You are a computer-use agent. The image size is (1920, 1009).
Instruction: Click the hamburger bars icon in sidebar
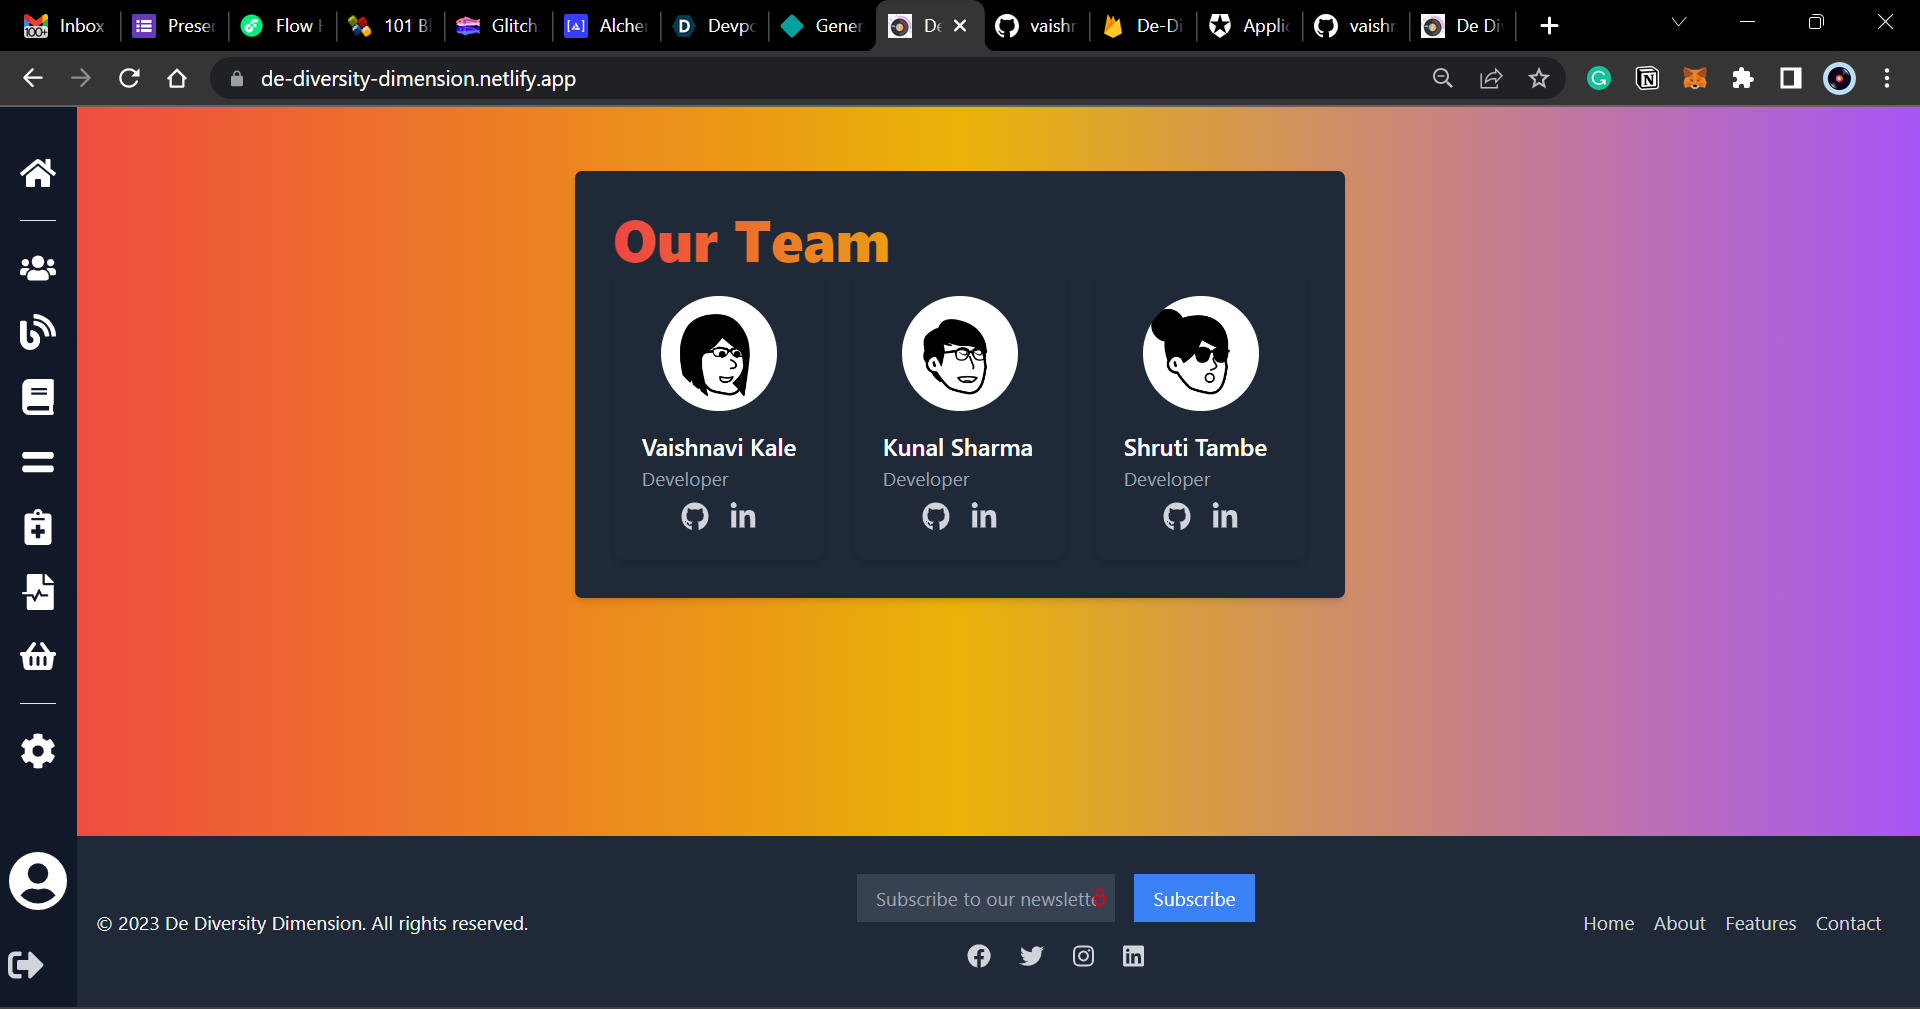[38, 462]
